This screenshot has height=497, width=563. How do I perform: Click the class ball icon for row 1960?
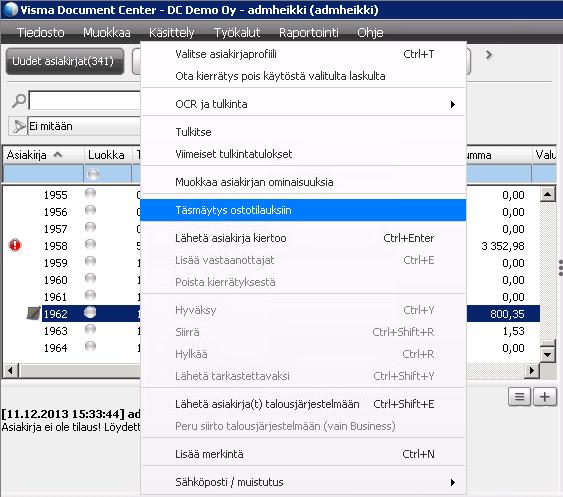(x=90, y=278)
